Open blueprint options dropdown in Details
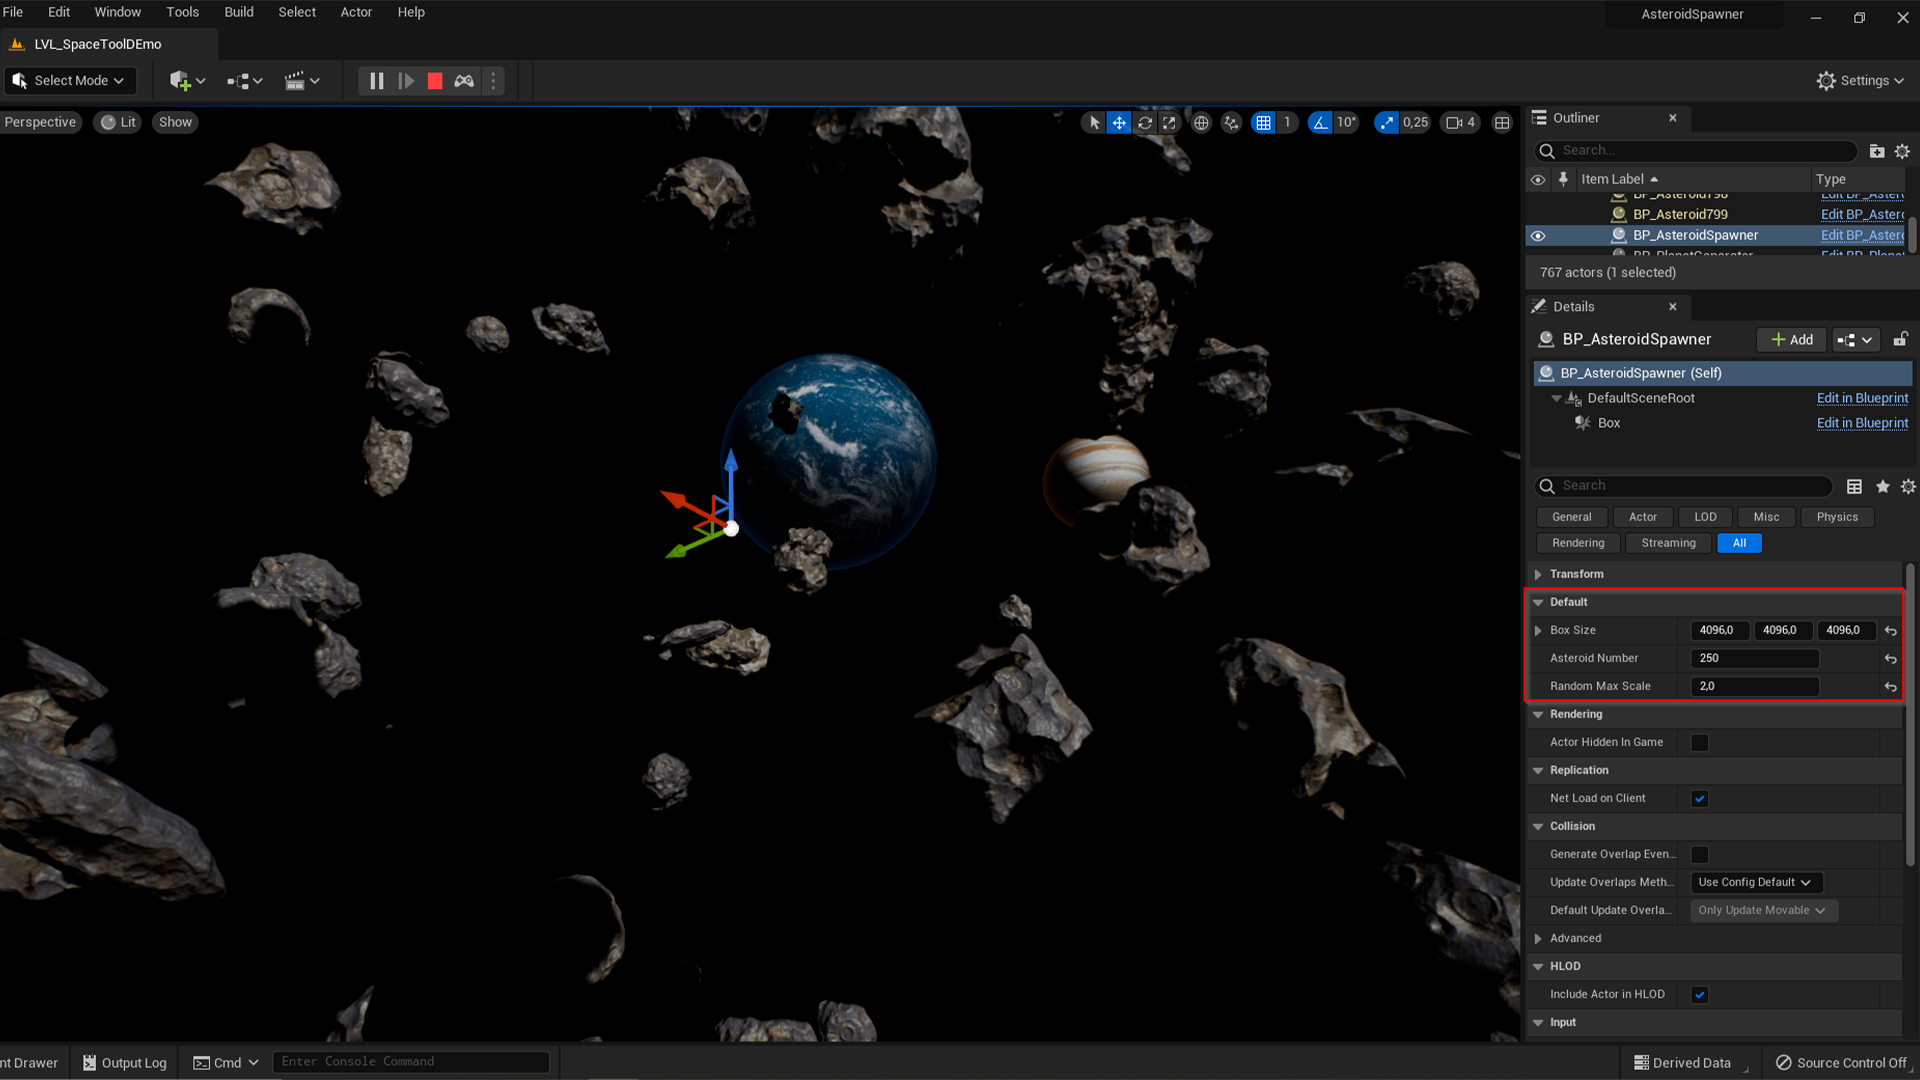The width and height of the screenshot is (1920, 1080). coord(1855,340)
